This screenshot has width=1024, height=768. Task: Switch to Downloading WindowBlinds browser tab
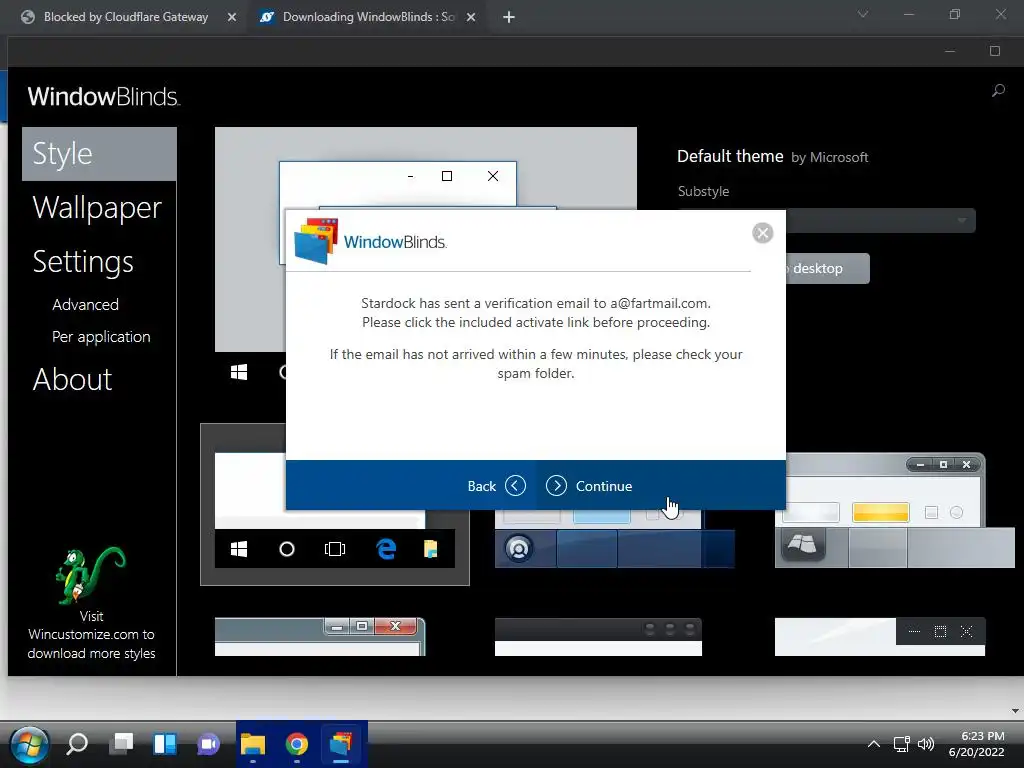(x=368, y=17)
